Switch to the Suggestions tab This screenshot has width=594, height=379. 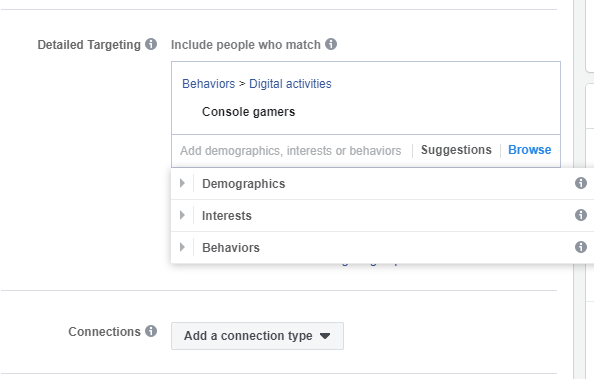(456, 150)
